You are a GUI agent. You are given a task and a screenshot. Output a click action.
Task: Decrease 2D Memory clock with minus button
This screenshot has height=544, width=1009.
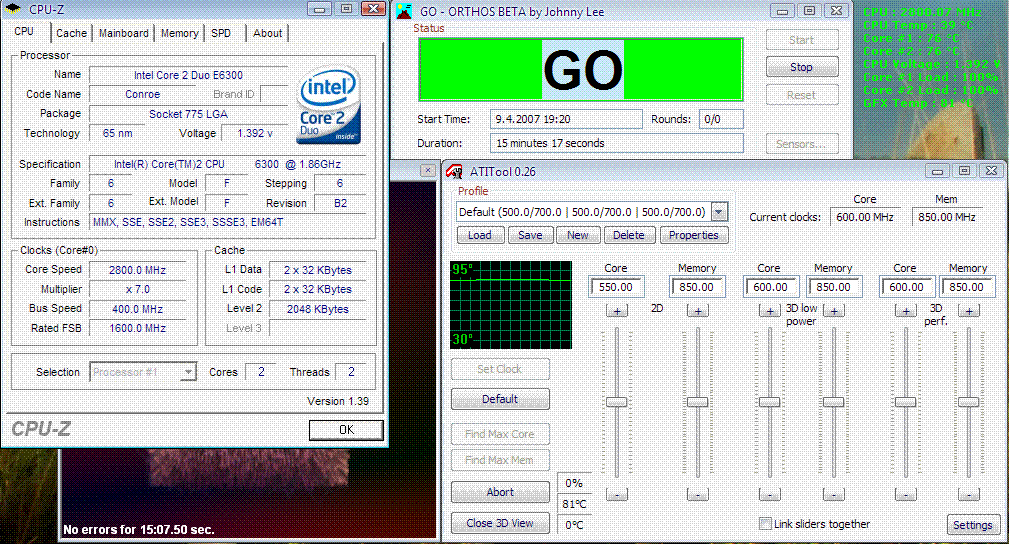click(x=698, y=494)
